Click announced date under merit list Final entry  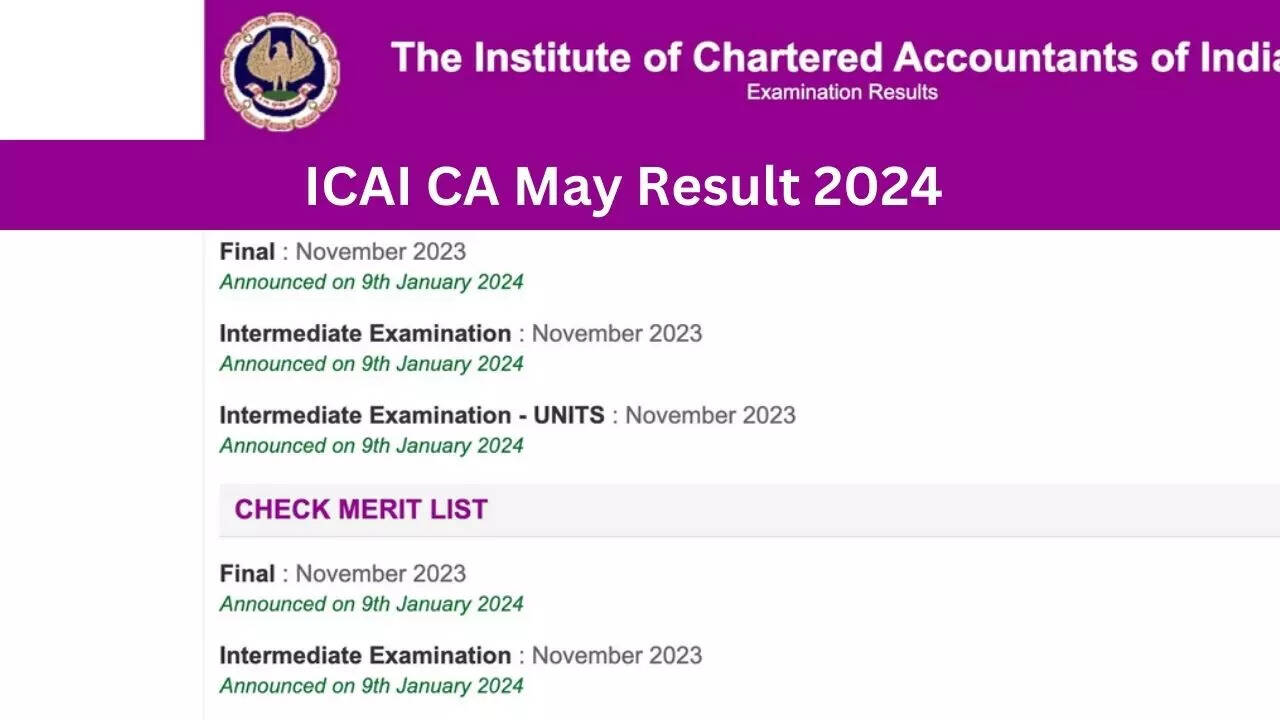(371, 604)
